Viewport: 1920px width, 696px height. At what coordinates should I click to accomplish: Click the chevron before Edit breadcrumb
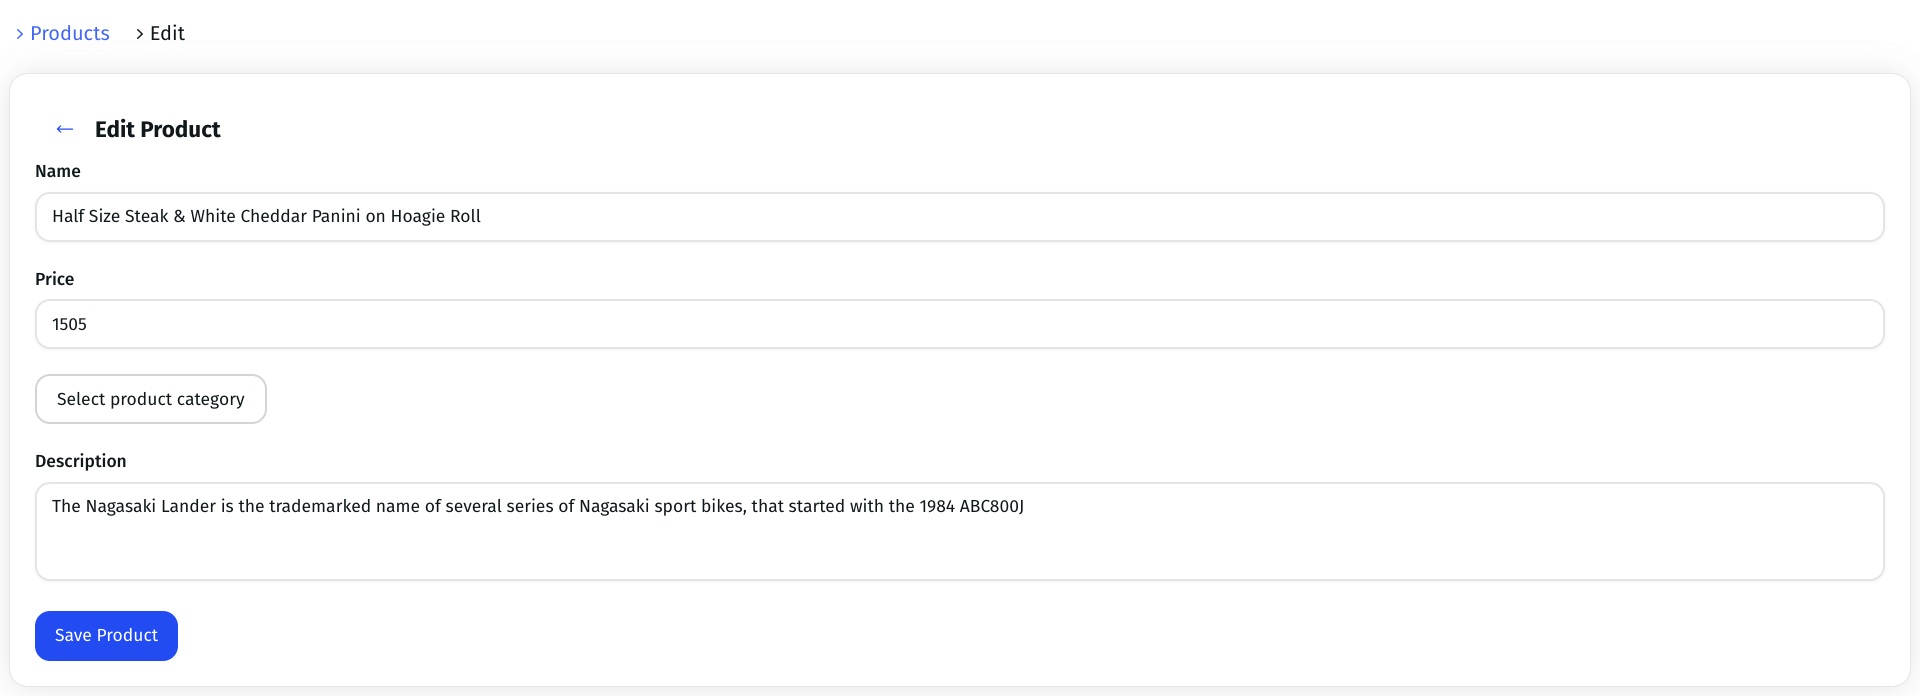[140, 34]
